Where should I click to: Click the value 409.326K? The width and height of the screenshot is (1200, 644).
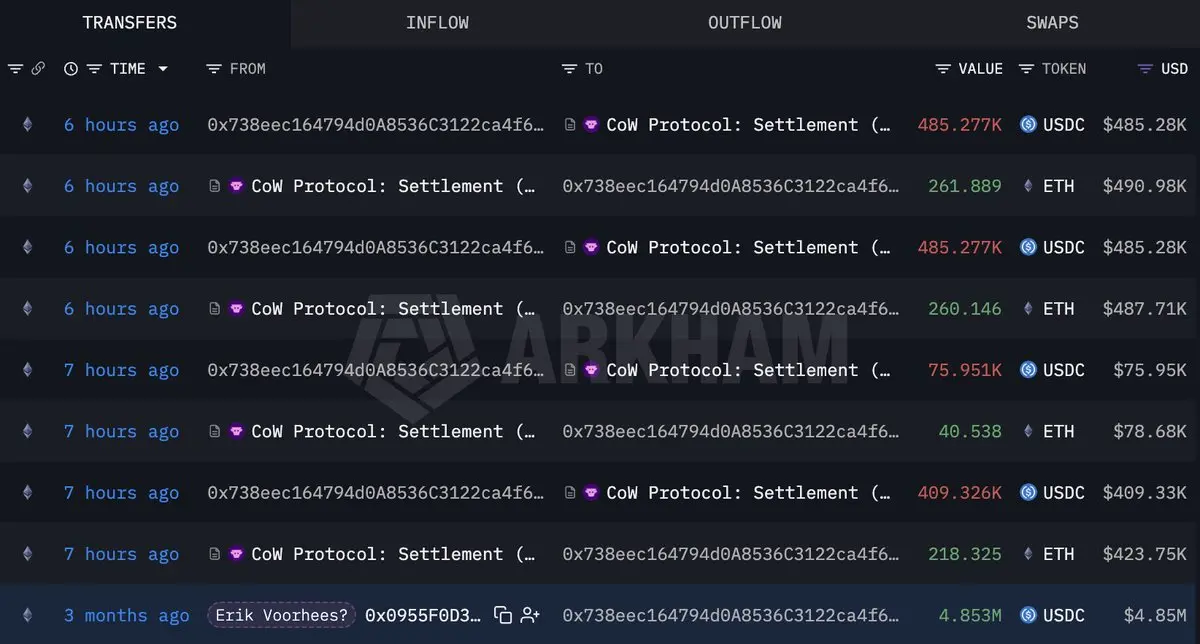(x=960, y=493)
